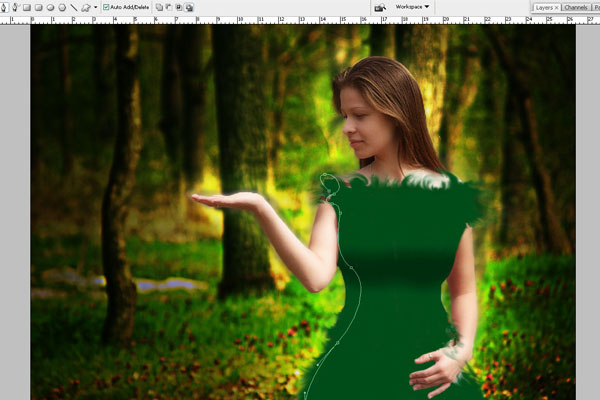
Task: Open the Workspace dropdown menu
Action: click(x=412, y=7)
